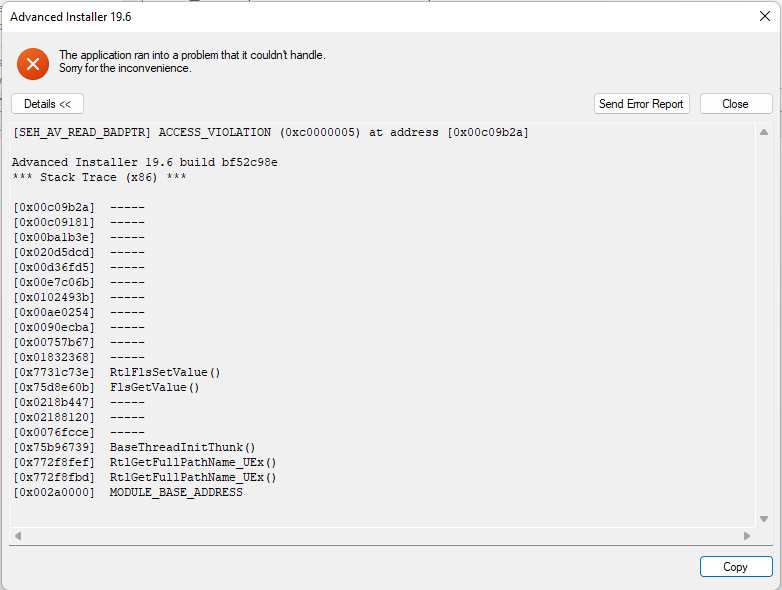Screen dimensions: 782x590
Task: Click the 'Advanced Installer 19.6 build bf52c98e' line
Action: 145,163
